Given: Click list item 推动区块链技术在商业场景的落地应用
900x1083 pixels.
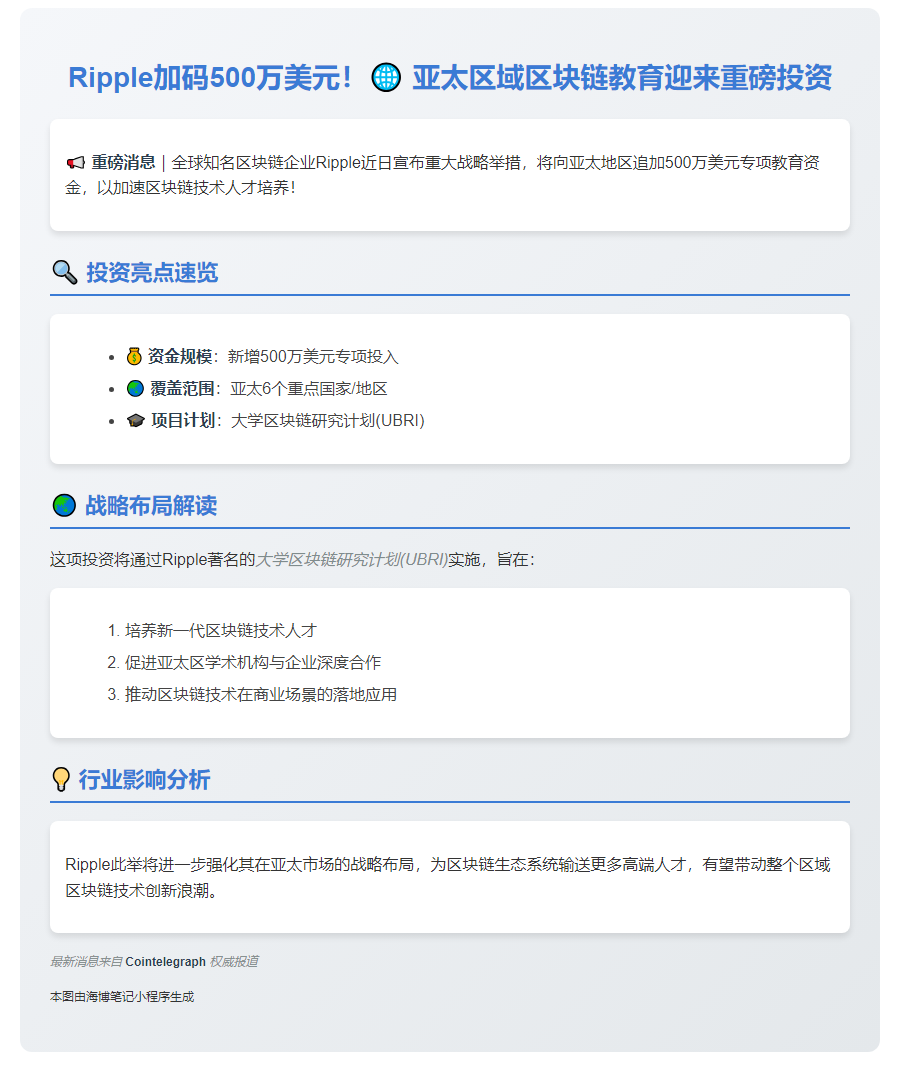Looking at the screenshot, I should 261,694.
